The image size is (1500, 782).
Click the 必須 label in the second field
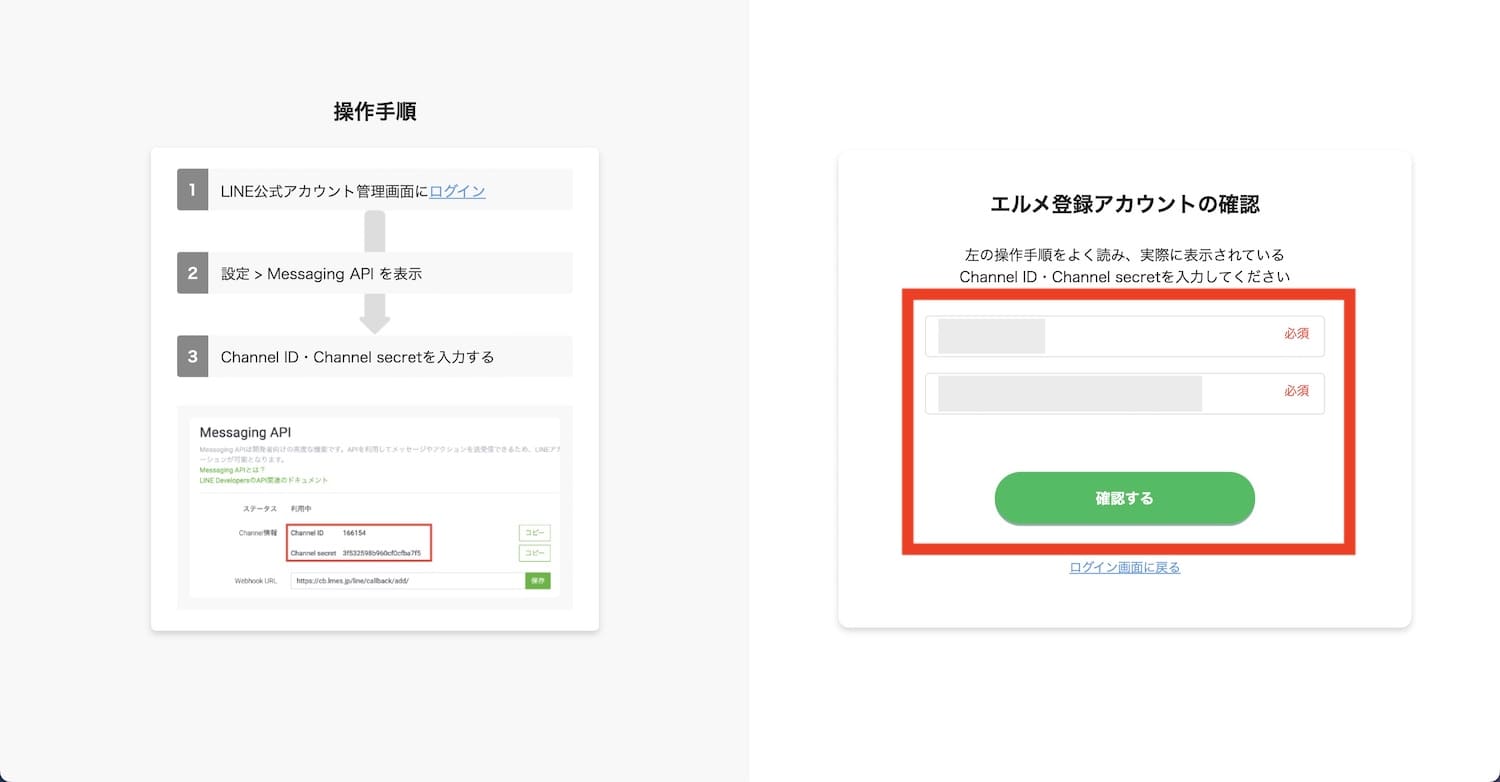(x=1296, y=391)
